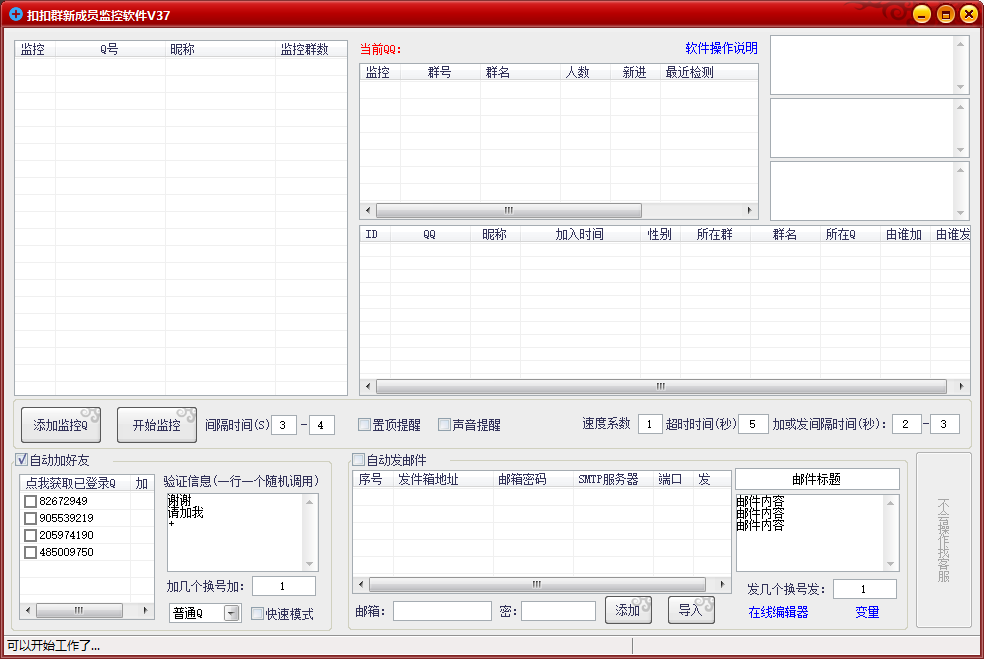The width and height of the screenshot is (984, 659).
Task: Enable the 置顶提醒 checkbox
Action: point(365,425)
